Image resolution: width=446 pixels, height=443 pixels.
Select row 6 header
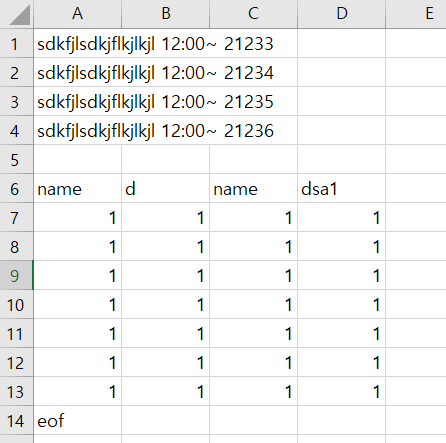pos(17,189)
